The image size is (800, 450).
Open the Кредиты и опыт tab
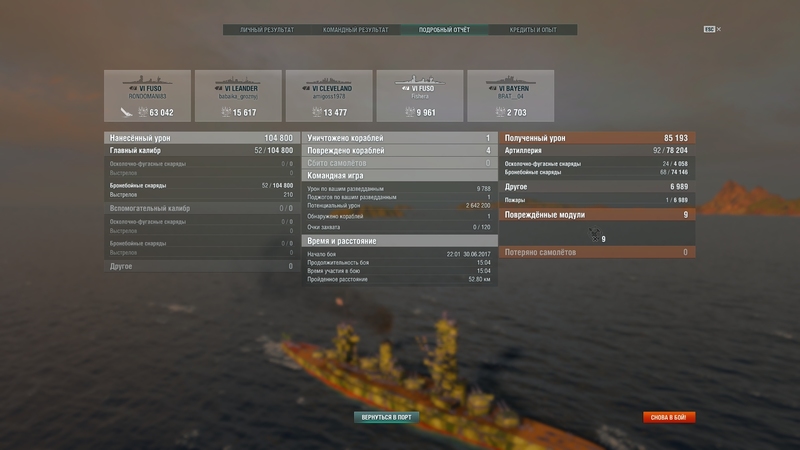pyautogui.click(x=533, y=30)
